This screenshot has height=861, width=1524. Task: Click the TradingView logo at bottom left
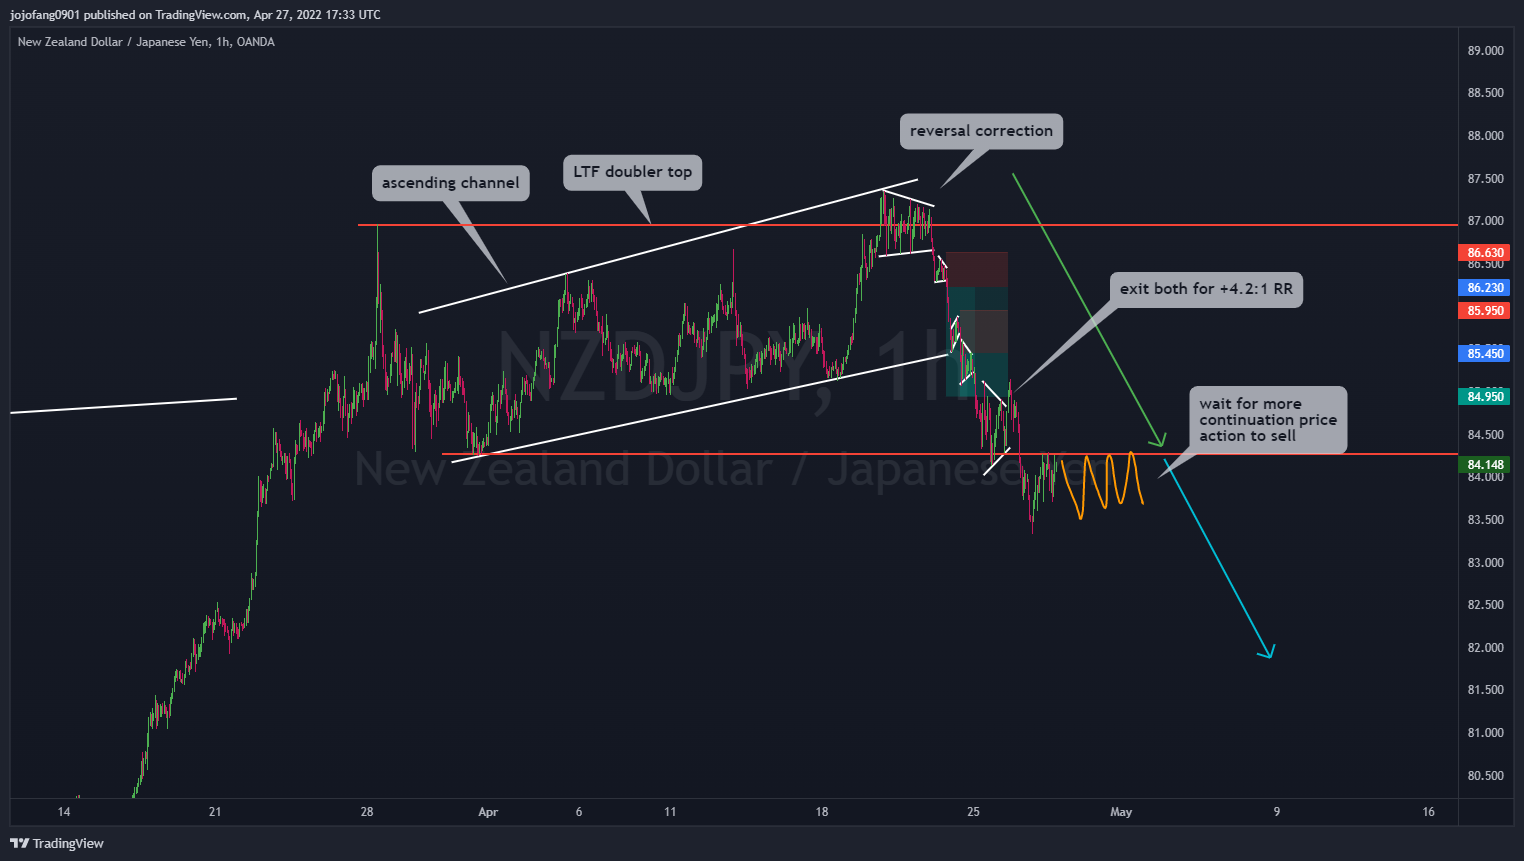pyautogui.click(x=57, y=843)
